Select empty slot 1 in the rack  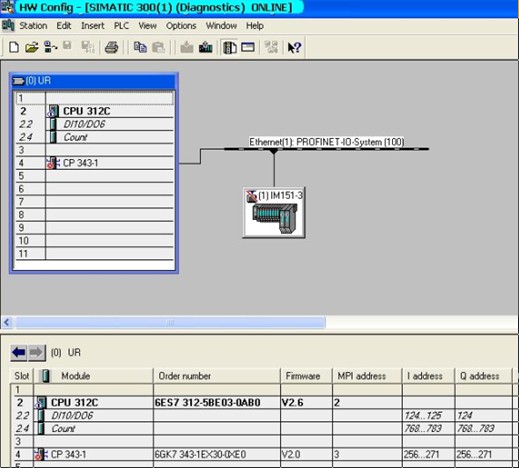pyautogui.click(x=95, y=98)
